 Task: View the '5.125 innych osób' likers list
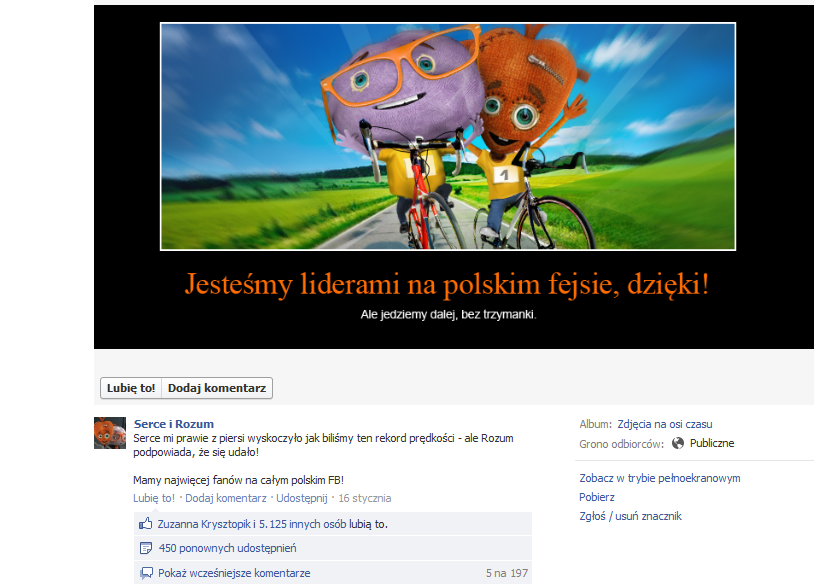[296, 523]
